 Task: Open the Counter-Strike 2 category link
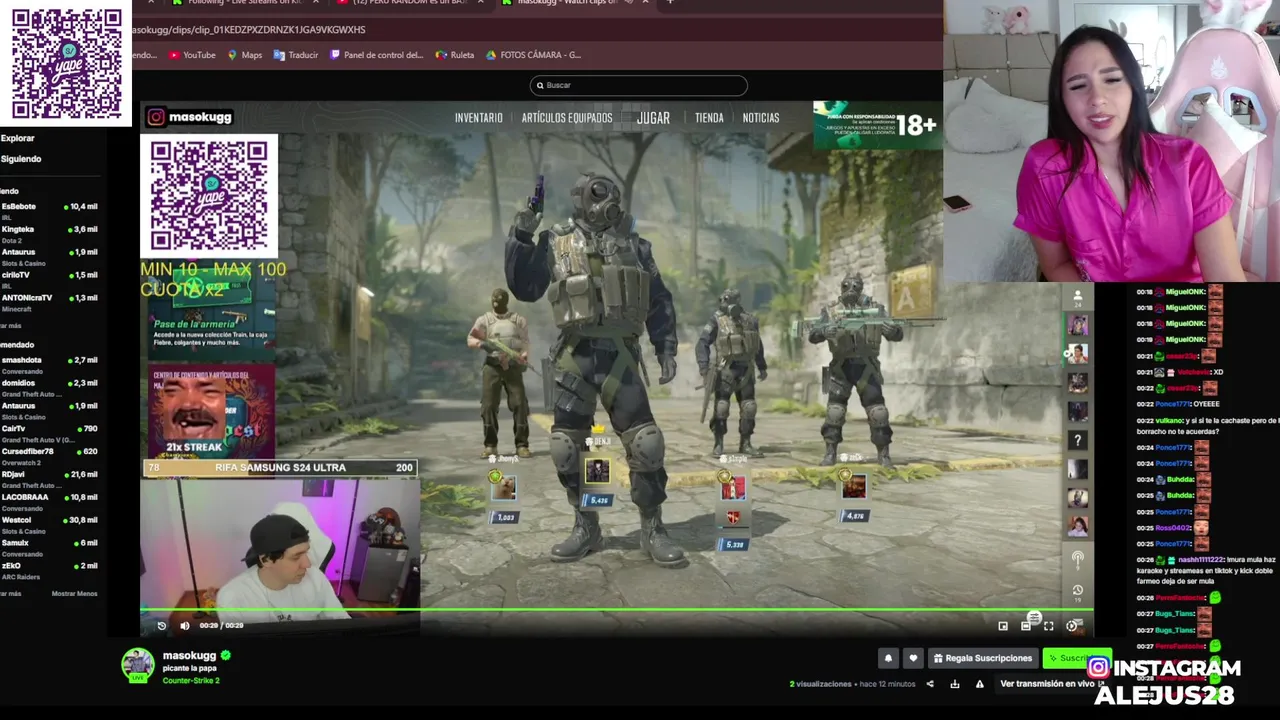tap(190, 681)
